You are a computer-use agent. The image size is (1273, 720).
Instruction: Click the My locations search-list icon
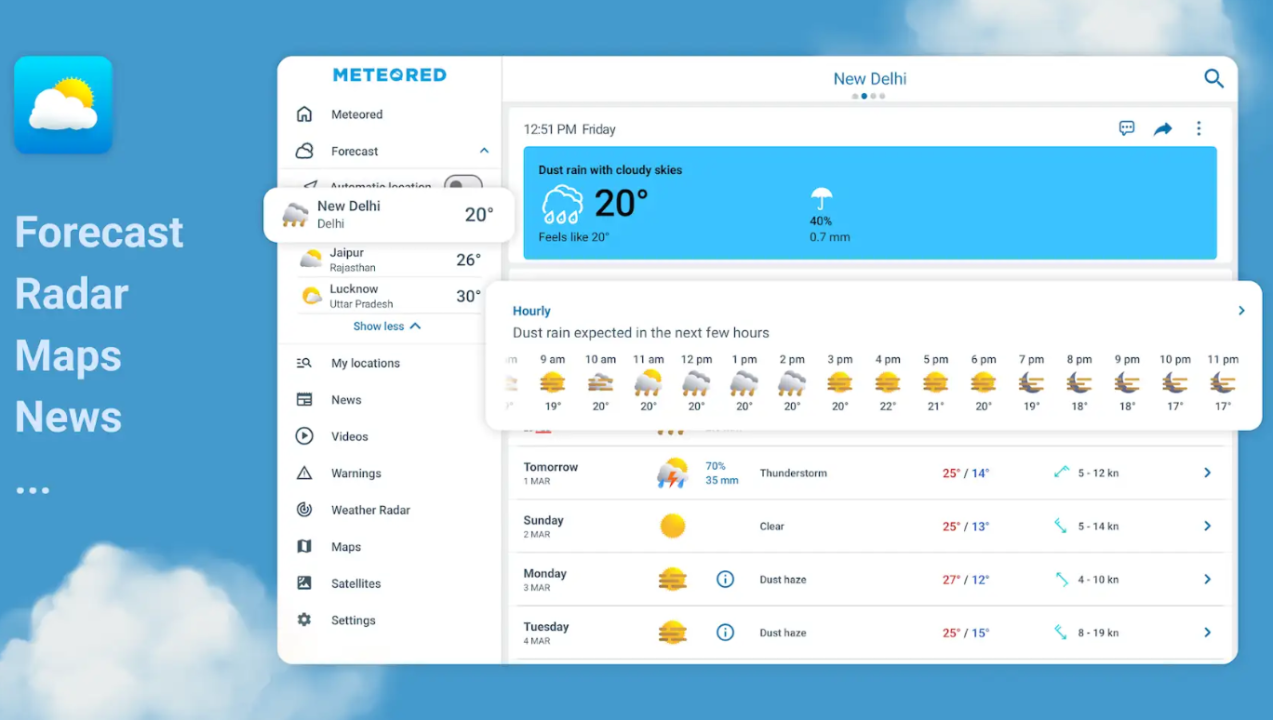click(304, 363)
